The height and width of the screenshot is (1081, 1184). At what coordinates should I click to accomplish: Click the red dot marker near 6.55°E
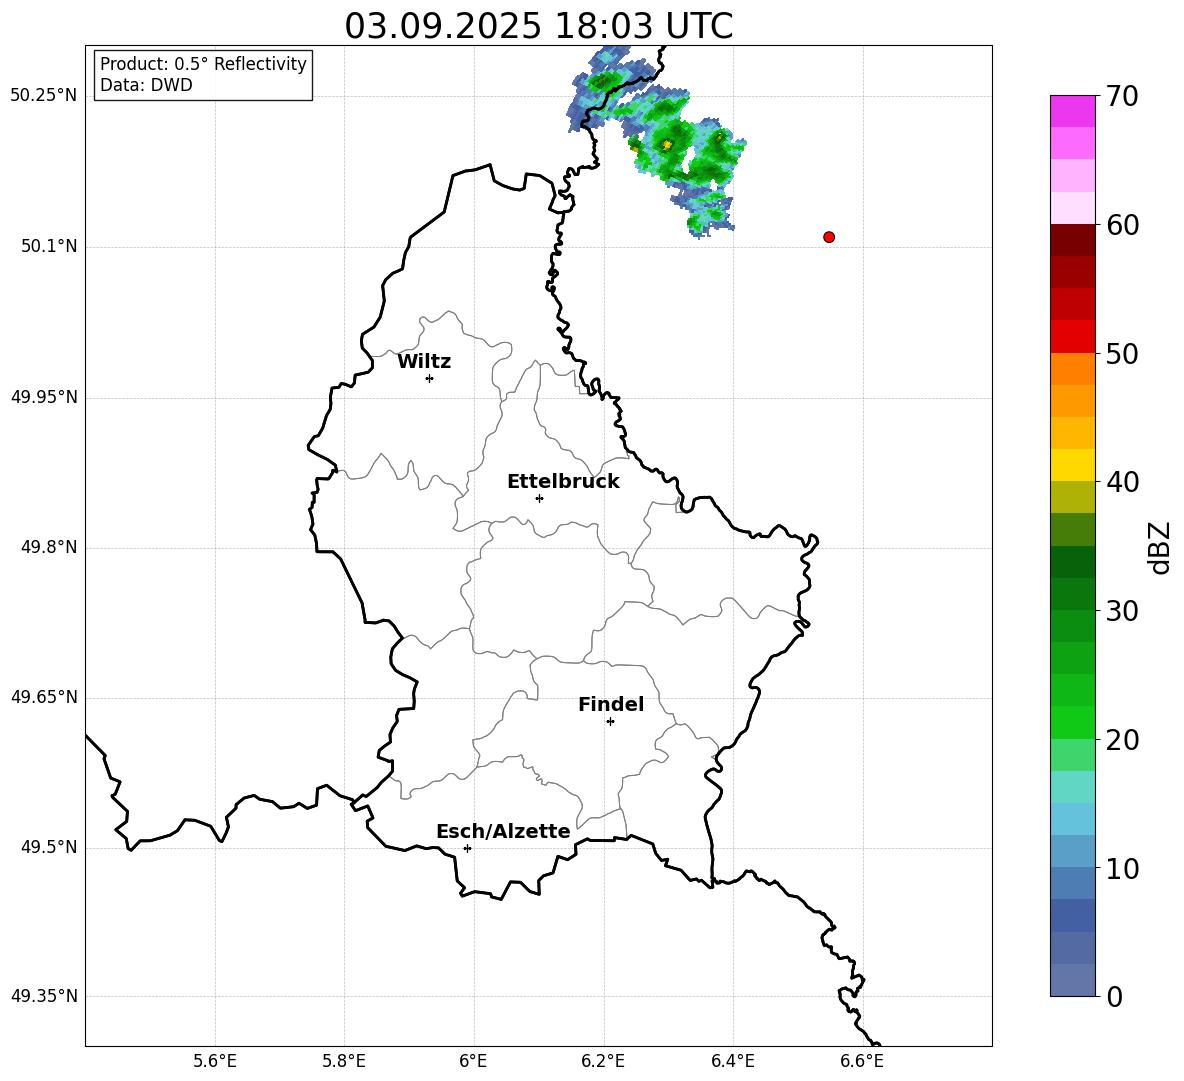829,237
